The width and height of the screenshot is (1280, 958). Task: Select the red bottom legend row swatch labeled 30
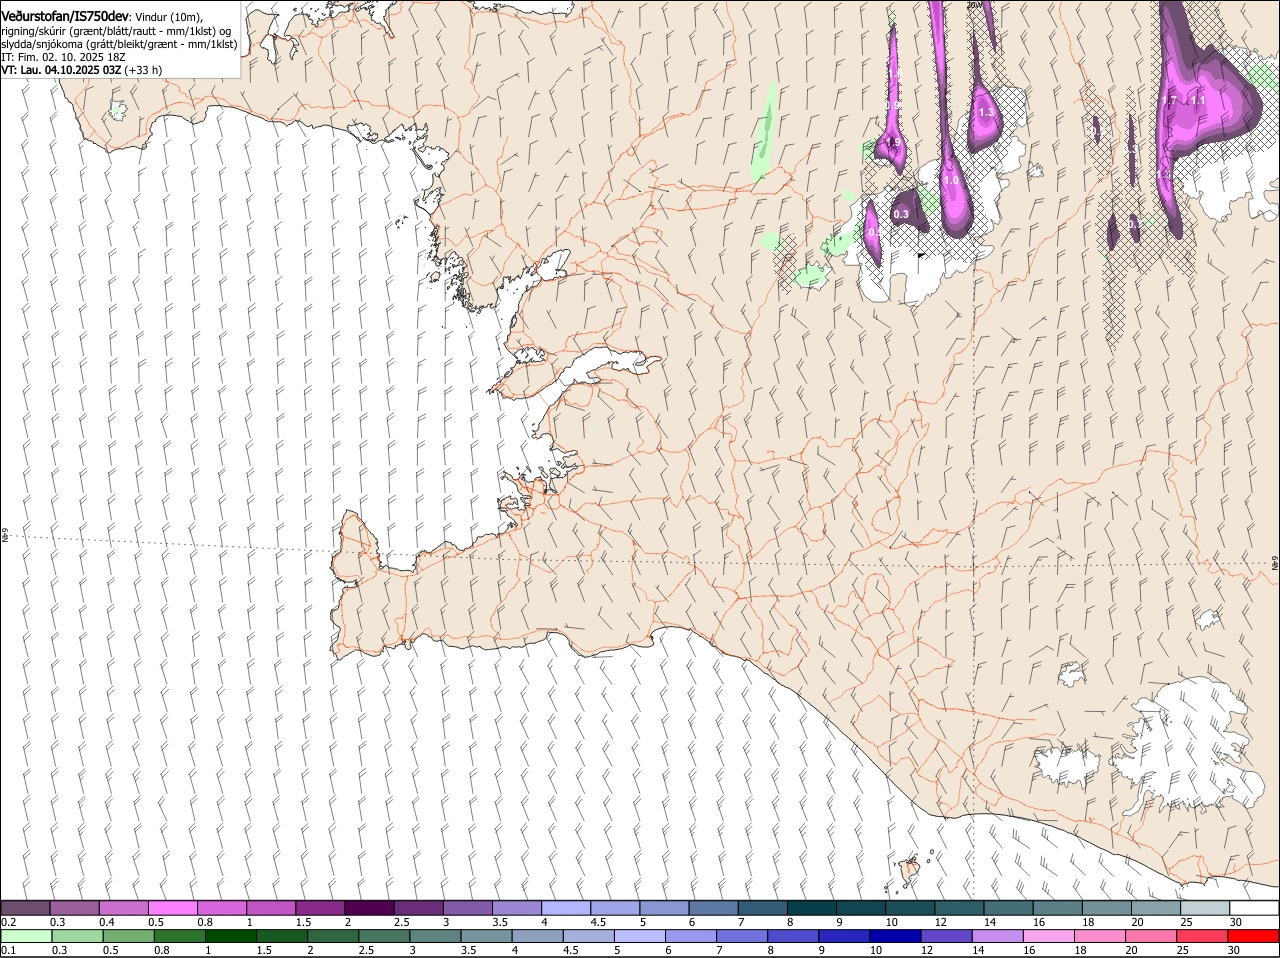click(1252, 937)
